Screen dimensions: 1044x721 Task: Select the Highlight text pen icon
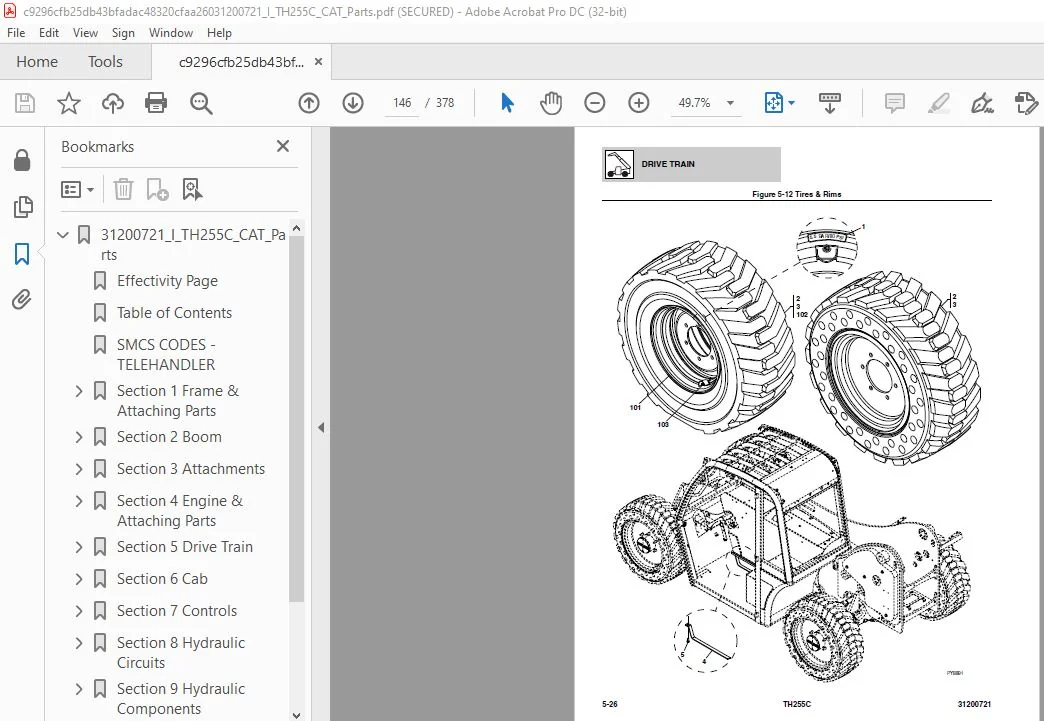coord(939,103)
